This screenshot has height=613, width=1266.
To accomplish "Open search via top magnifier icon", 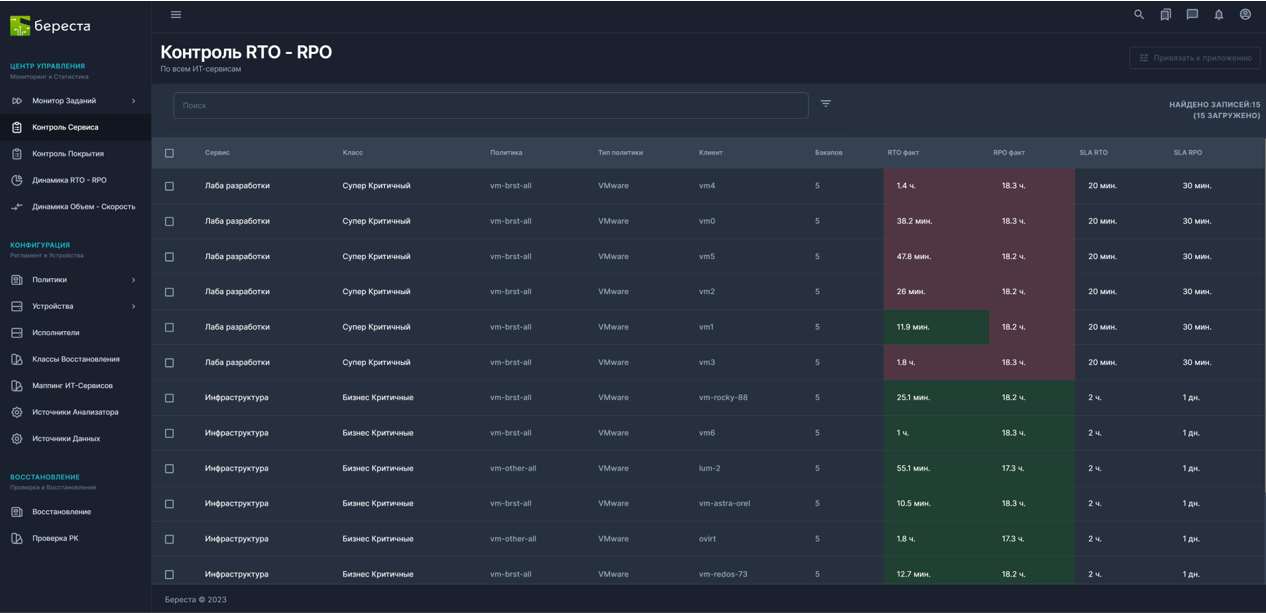I will click(1139, 15).
